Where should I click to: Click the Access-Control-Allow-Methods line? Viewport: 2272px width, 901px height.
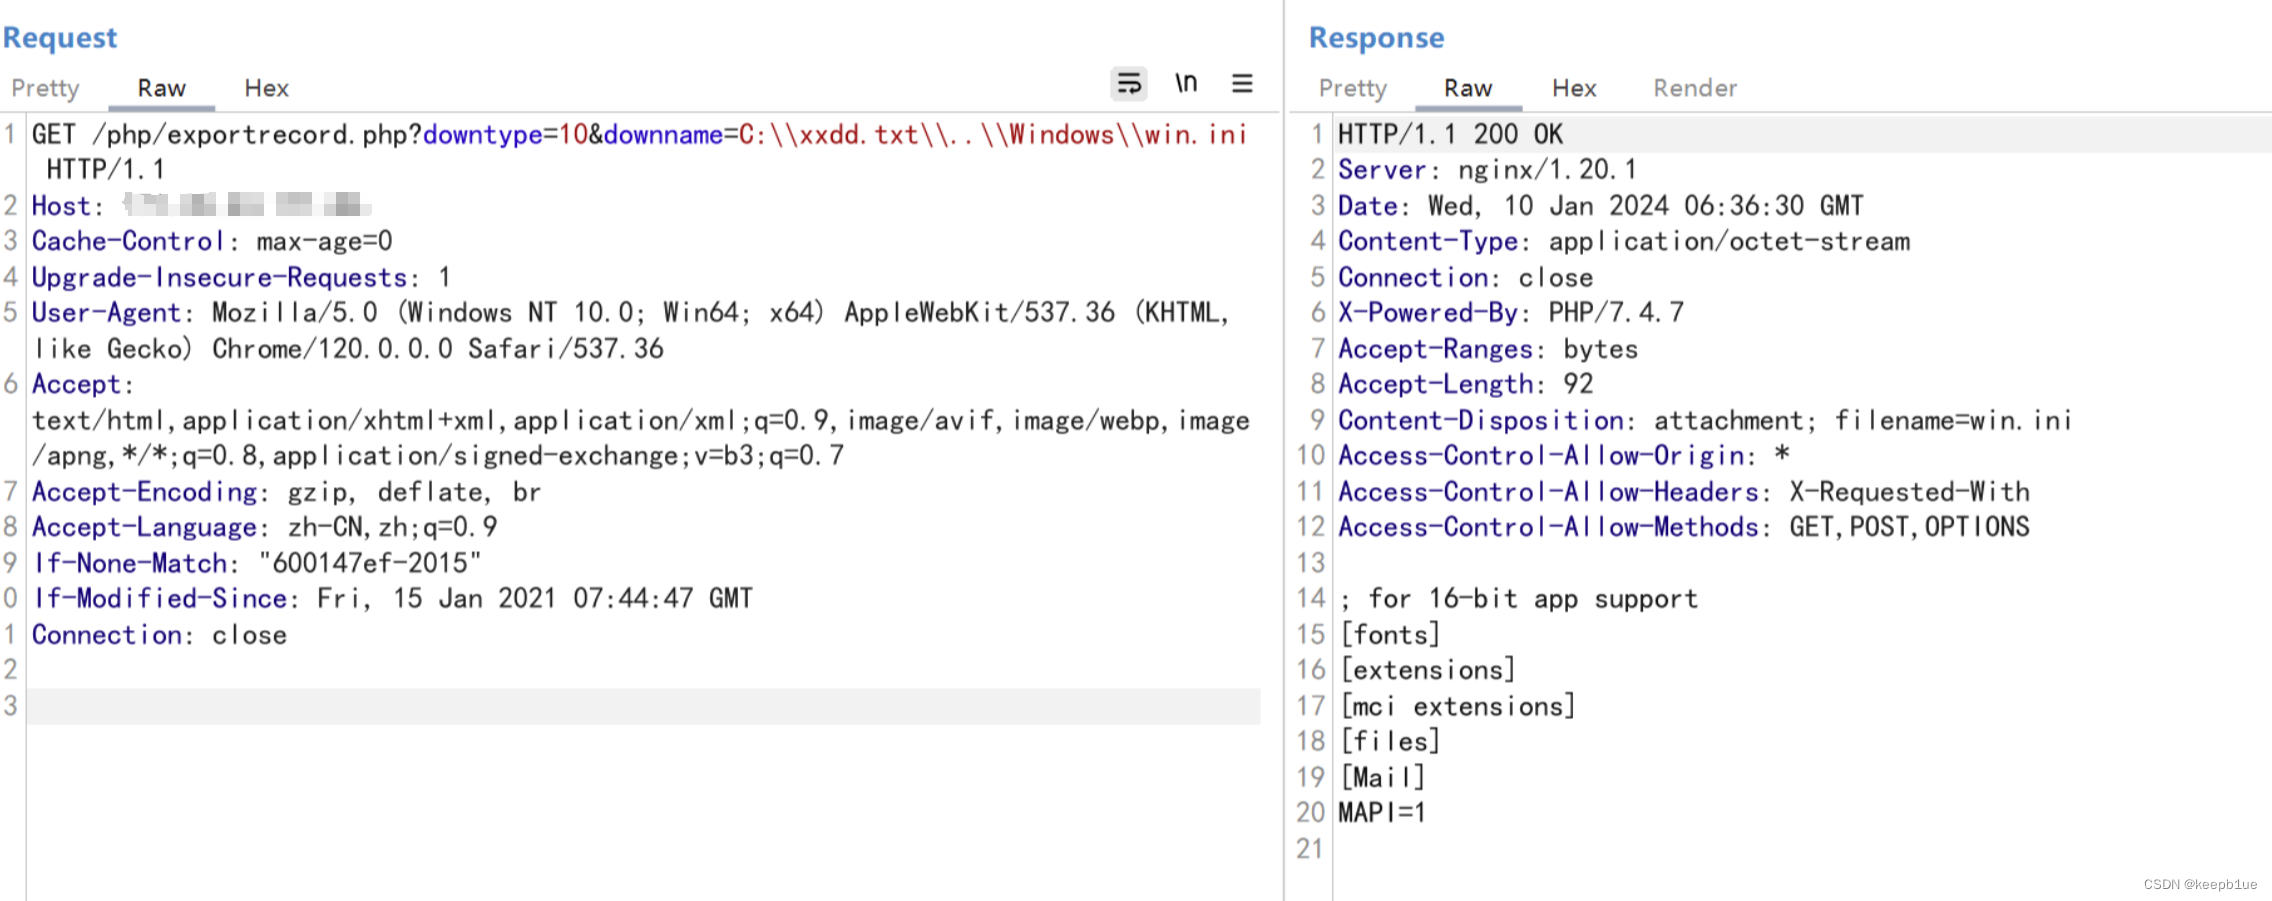tap(1684, 527)
